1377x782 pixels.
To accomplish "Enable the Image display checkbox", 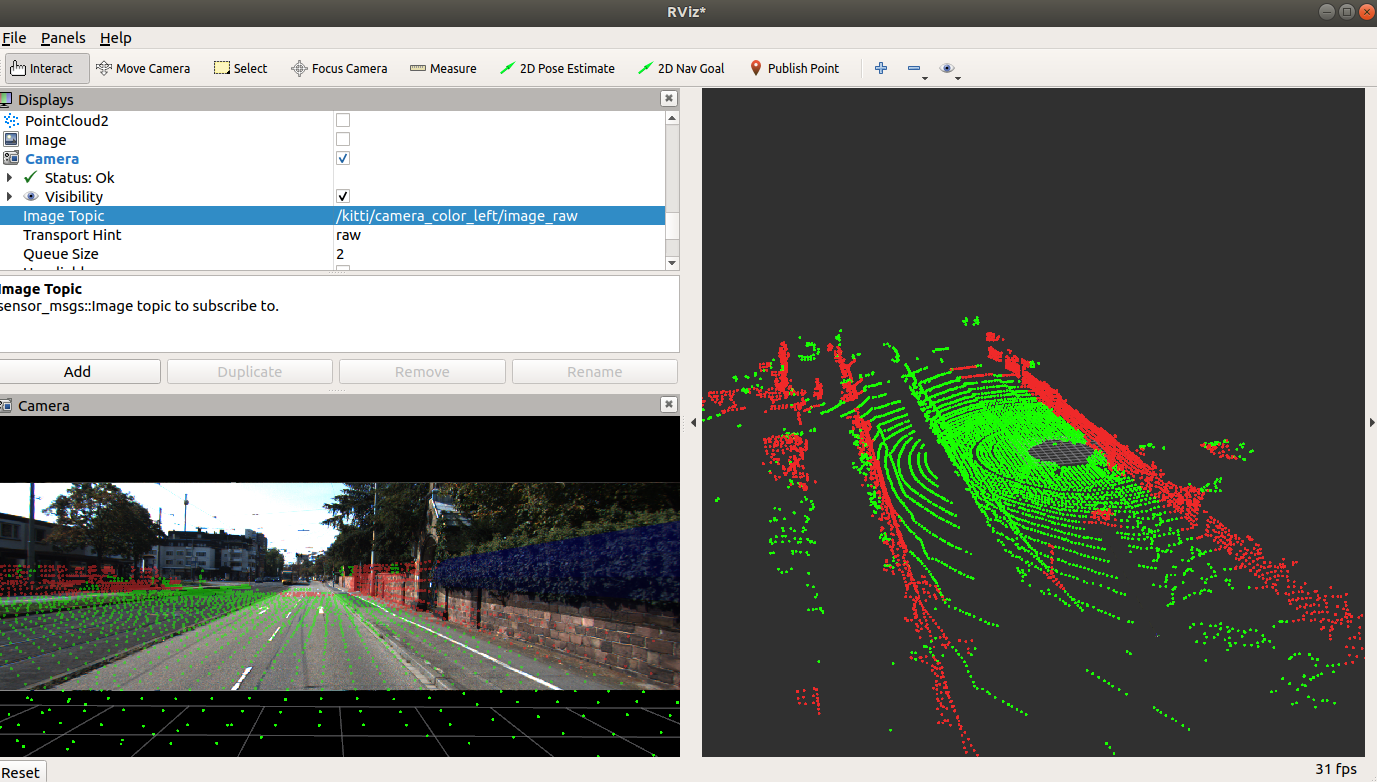I will 343,139.
